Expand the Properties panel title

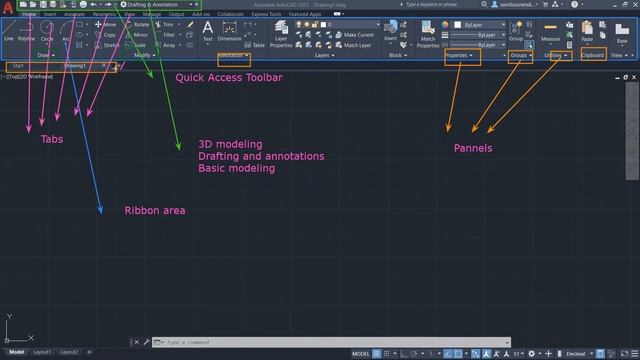tap(459, 55)
